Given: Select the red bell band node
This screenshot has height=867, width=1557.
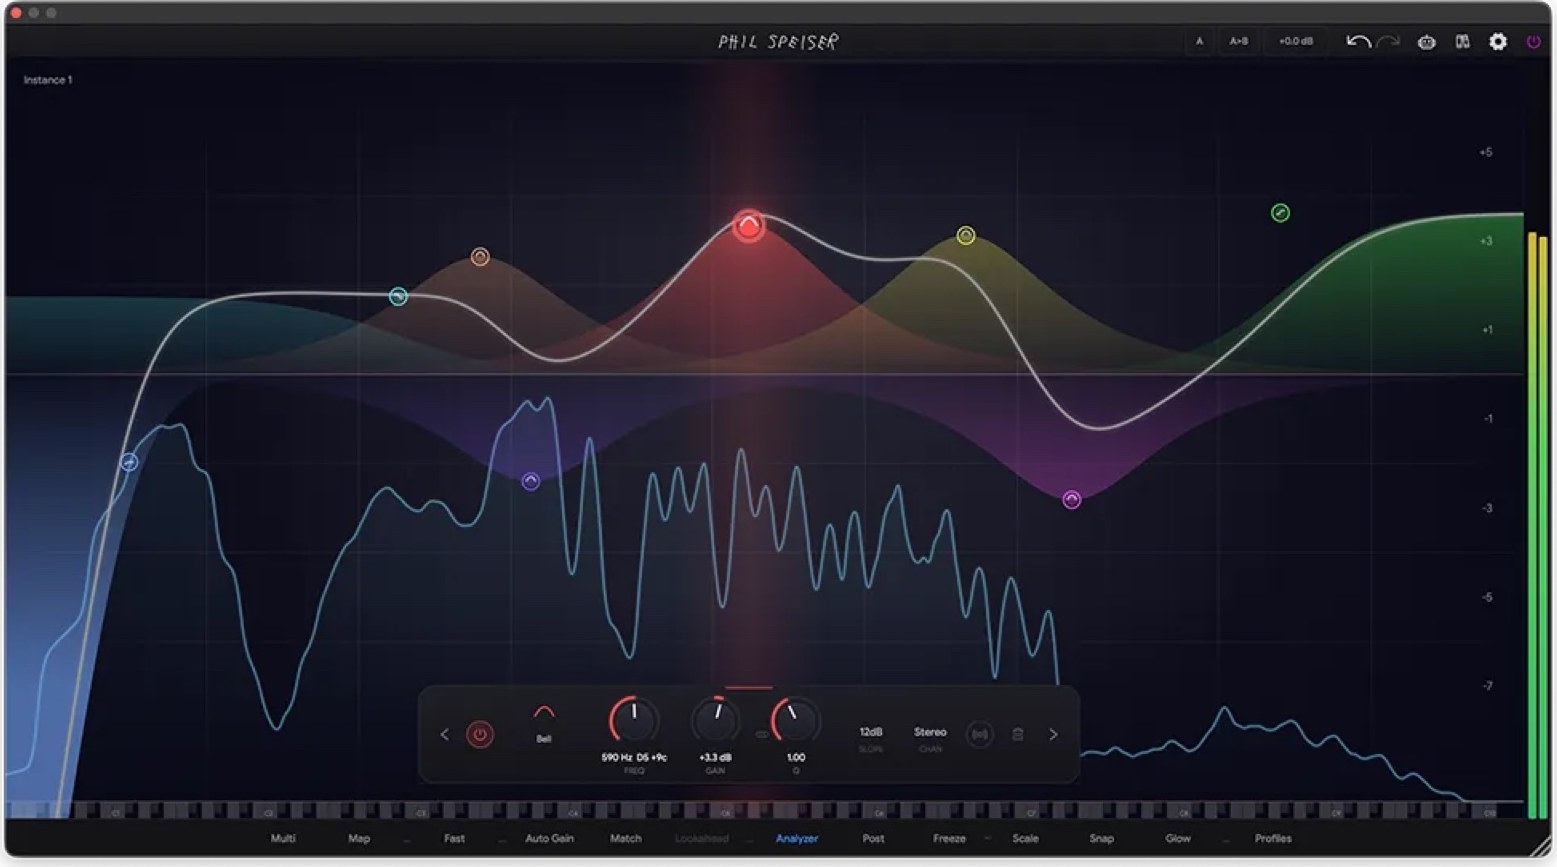Looking at the screenshot, I should (748, 226).
